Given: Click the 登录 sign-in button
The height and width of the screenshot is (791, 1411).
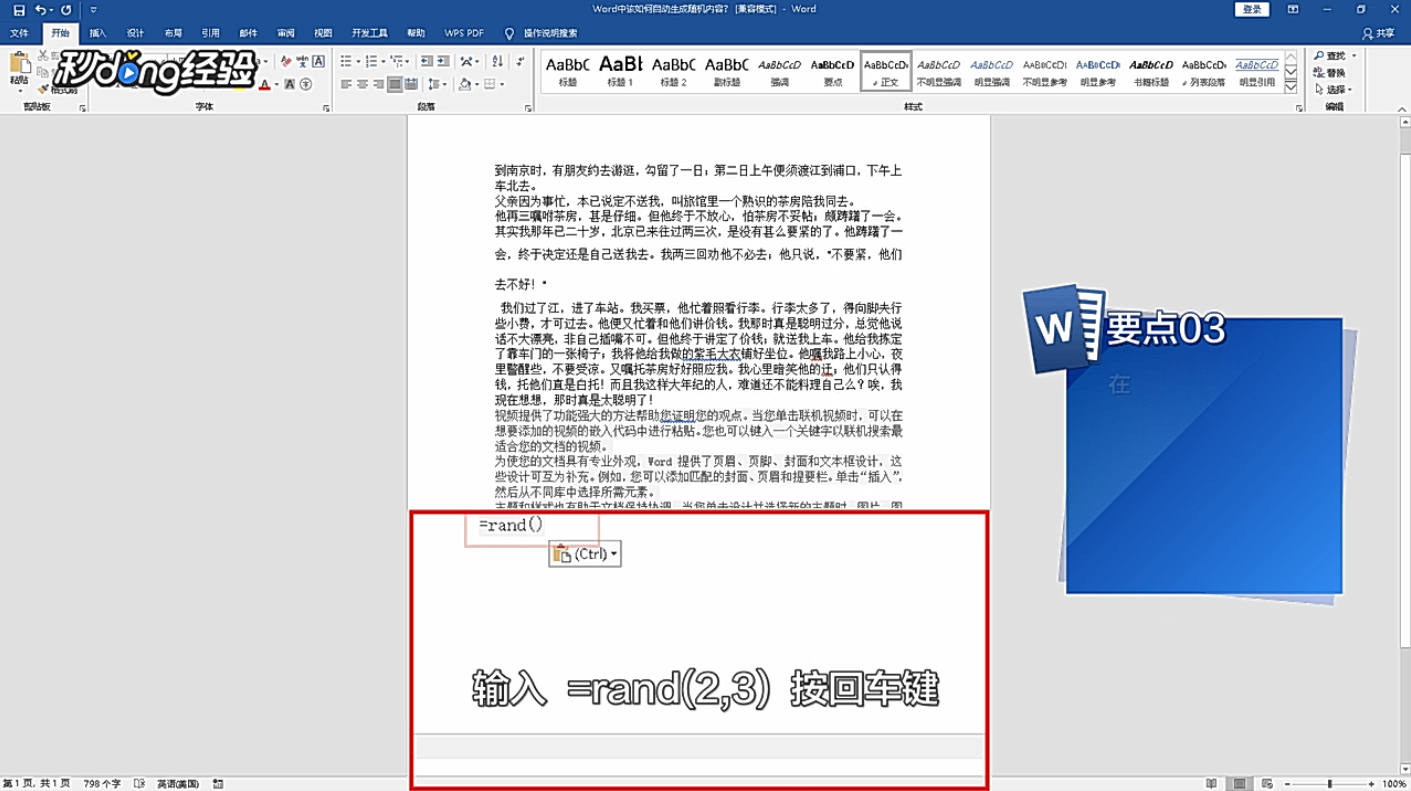Looking at the screenshot, I should click(x=1252, y=9).
